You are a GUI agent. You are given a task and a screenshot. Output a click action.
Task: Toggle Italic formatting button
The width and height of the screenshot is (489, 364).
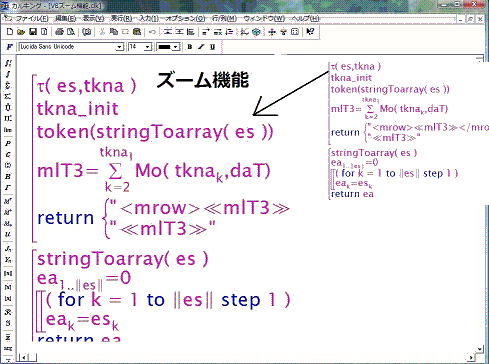(201, 47)
